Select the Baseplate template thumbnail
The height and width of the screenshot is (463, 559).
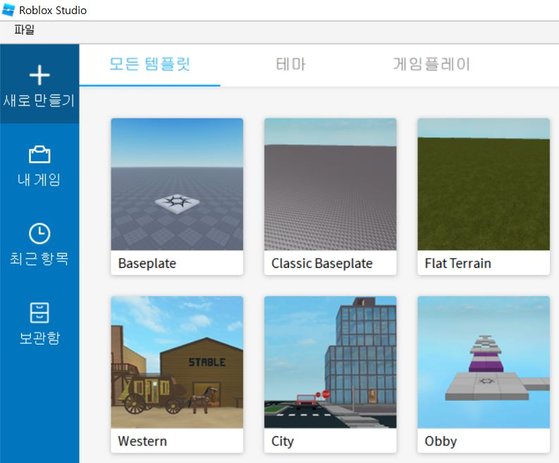point(177,184)
